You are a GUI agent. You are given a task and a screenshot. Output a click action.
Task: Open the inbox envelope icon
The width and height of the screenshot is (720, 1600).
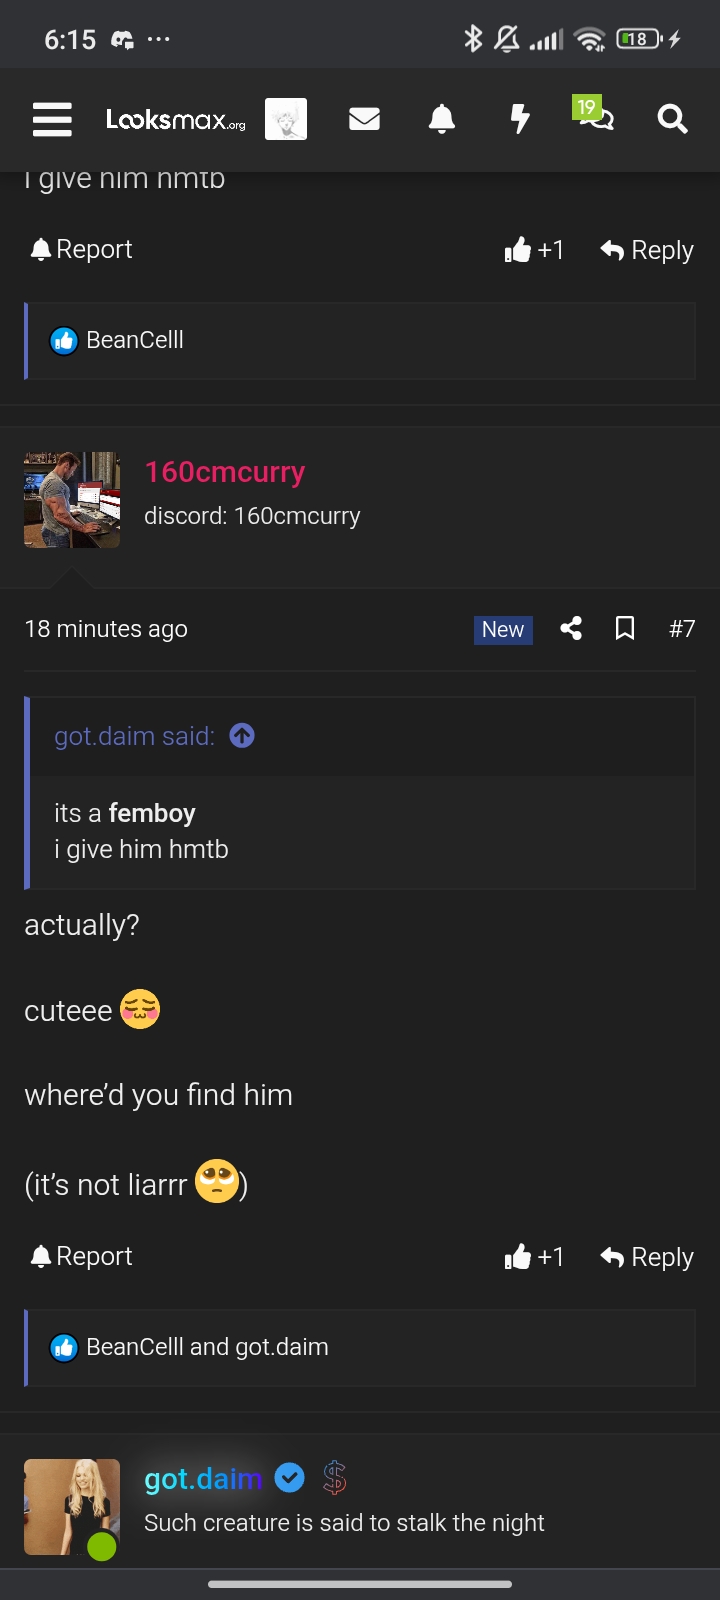(364, 119)
